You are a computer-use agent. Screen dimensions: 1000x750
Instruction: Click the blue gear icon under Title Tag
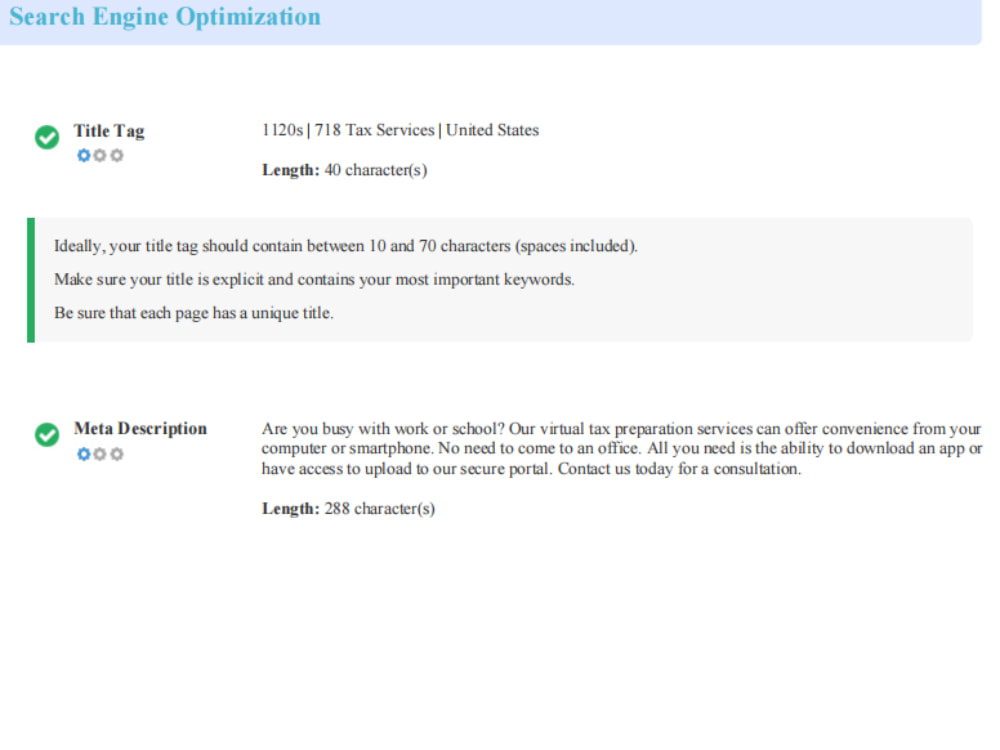pos(84,155)
